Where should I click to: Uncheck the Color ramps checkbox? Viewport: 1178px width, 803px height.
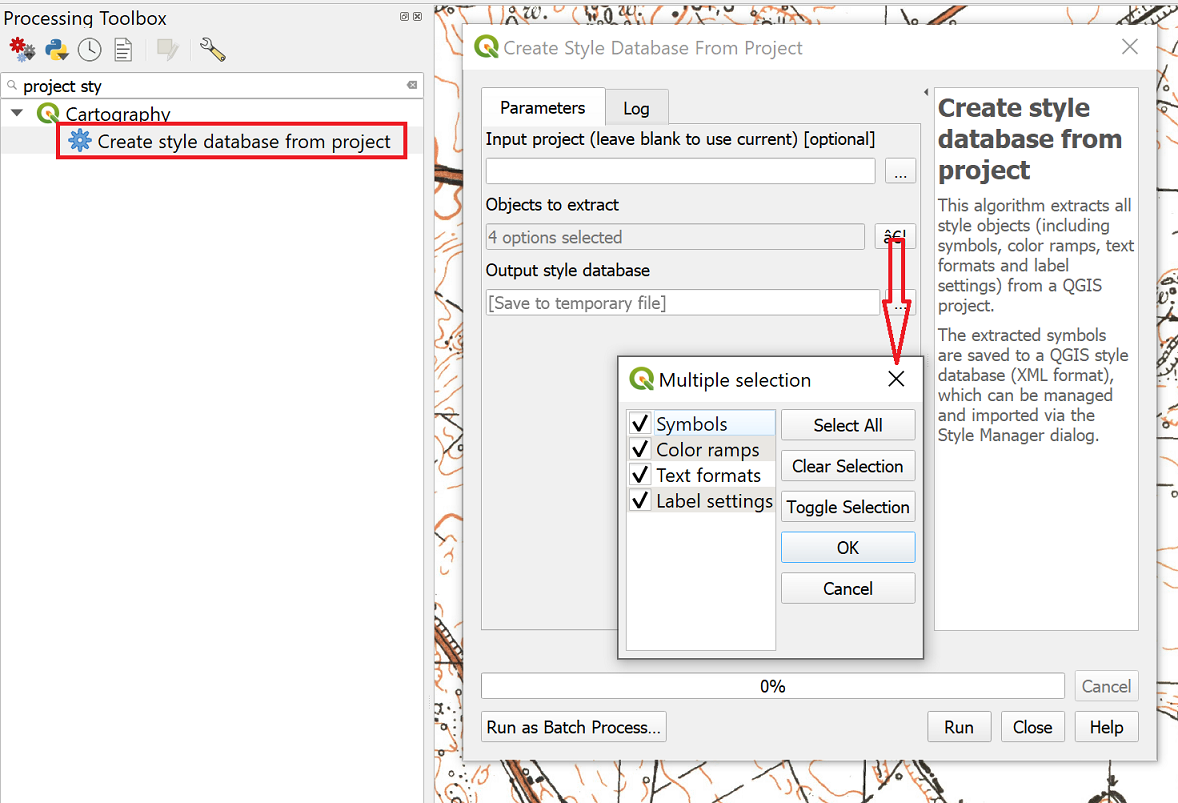pos(641,450)
